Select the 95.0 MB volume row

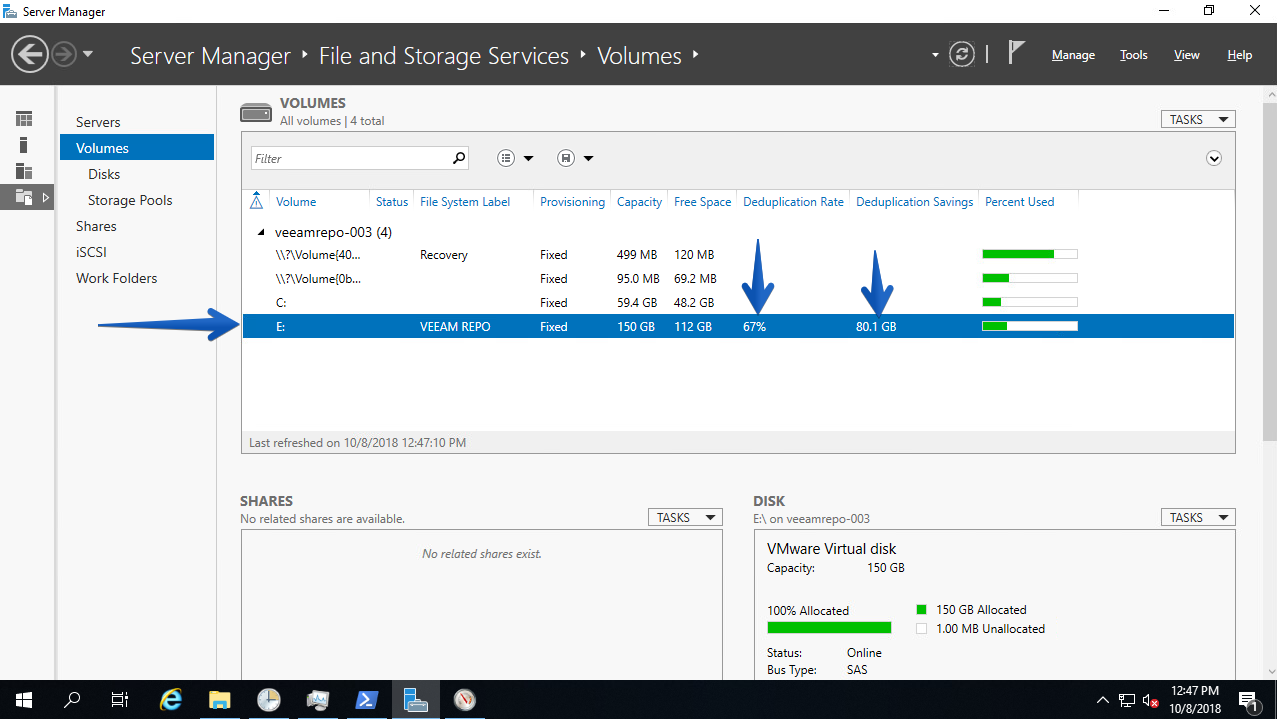[738, 279]
